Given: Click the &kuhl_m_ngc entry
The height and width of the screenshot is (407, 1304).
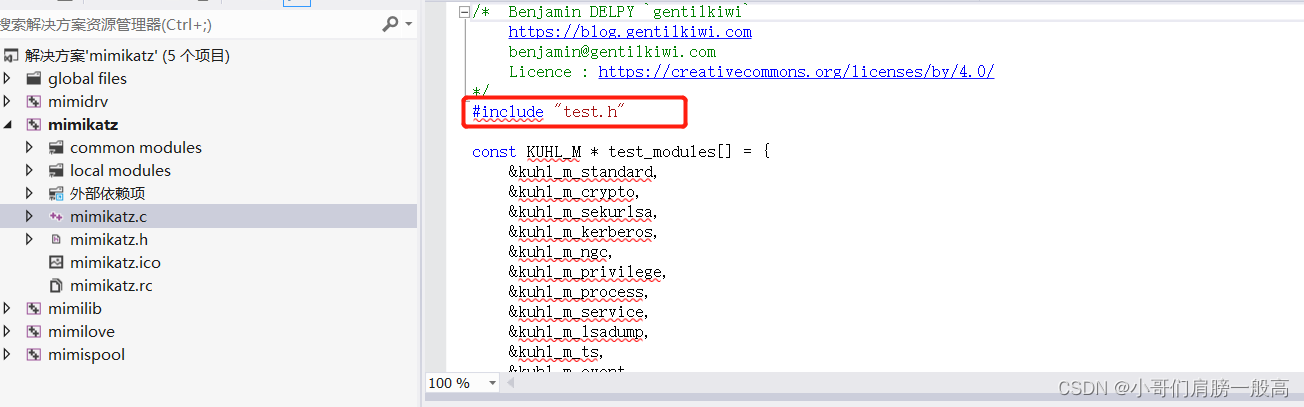Looking at the screenshot, I should [x=560, y=252].
